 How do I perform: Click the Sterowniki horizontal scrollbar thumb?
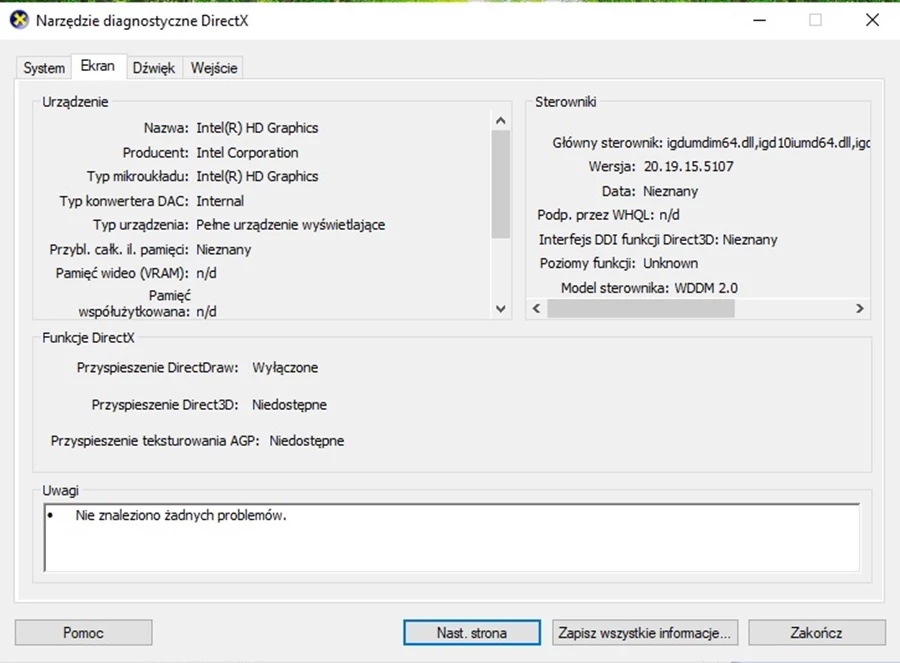point(641,308)
